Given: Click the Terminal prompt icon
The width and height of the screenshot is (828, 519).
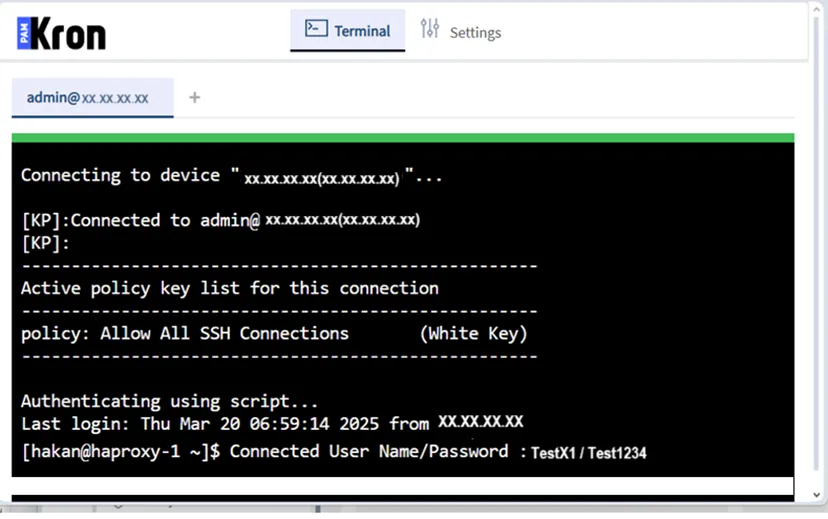Looking at the screenshot, I should [x=316, y=28].
